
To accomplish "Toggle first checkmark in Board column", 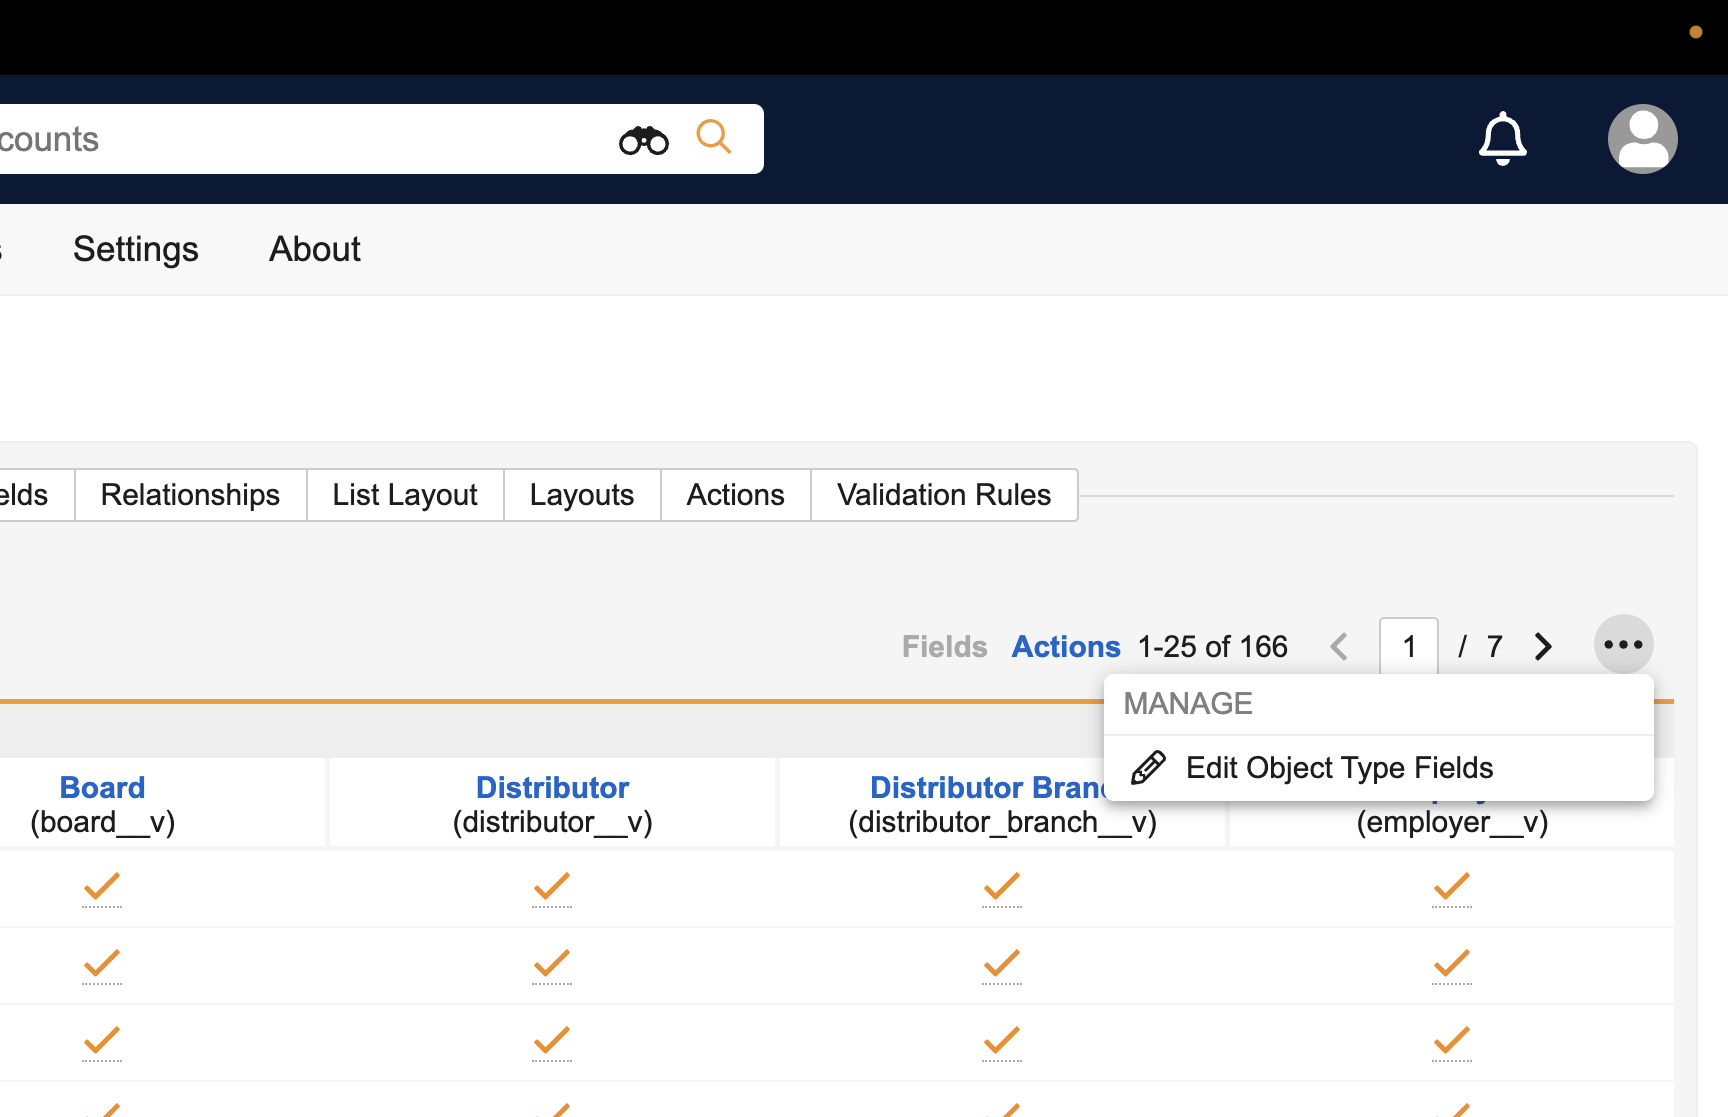I will click(x=102, y=887).
